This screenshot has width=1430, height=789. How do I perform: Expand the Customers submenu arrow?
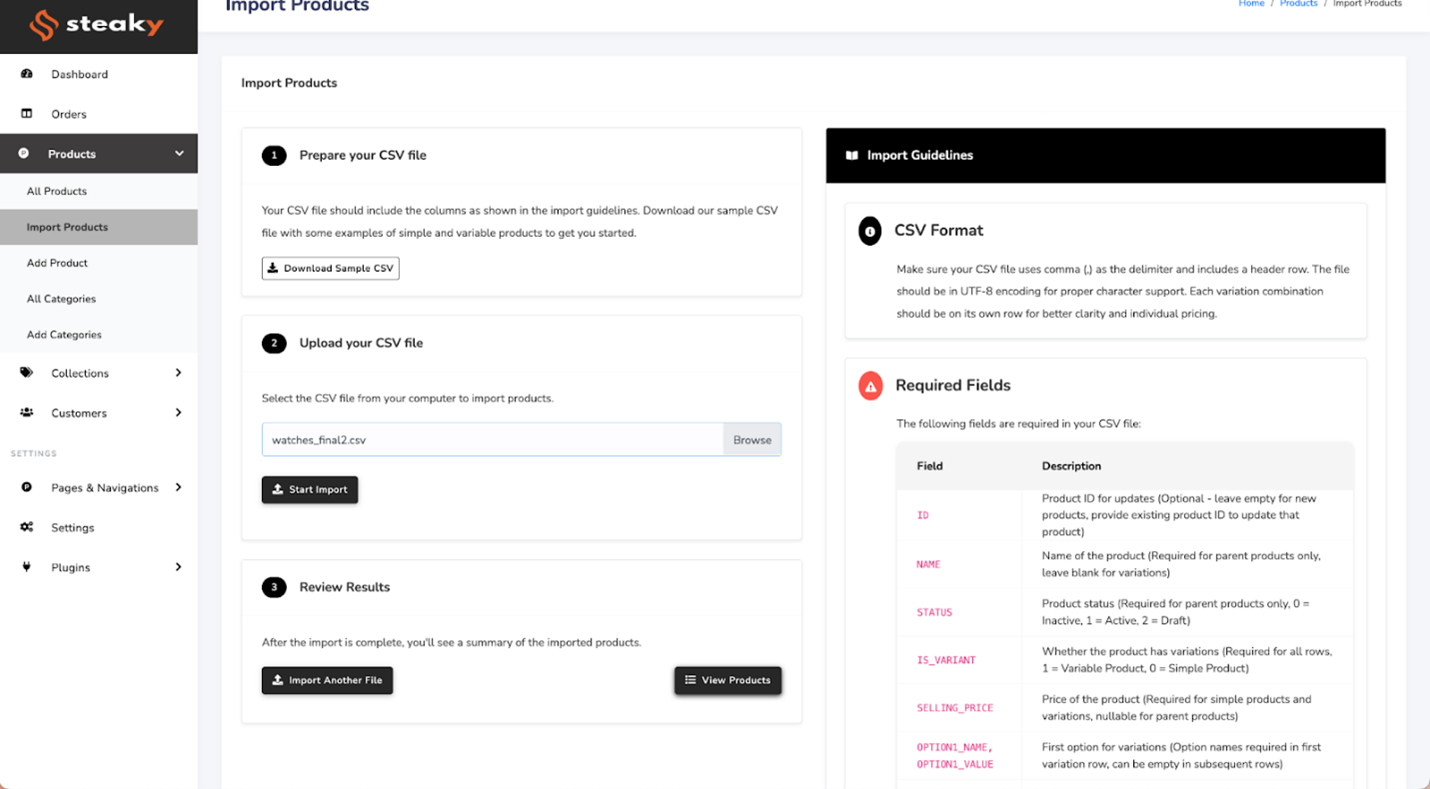click(178, 413)
